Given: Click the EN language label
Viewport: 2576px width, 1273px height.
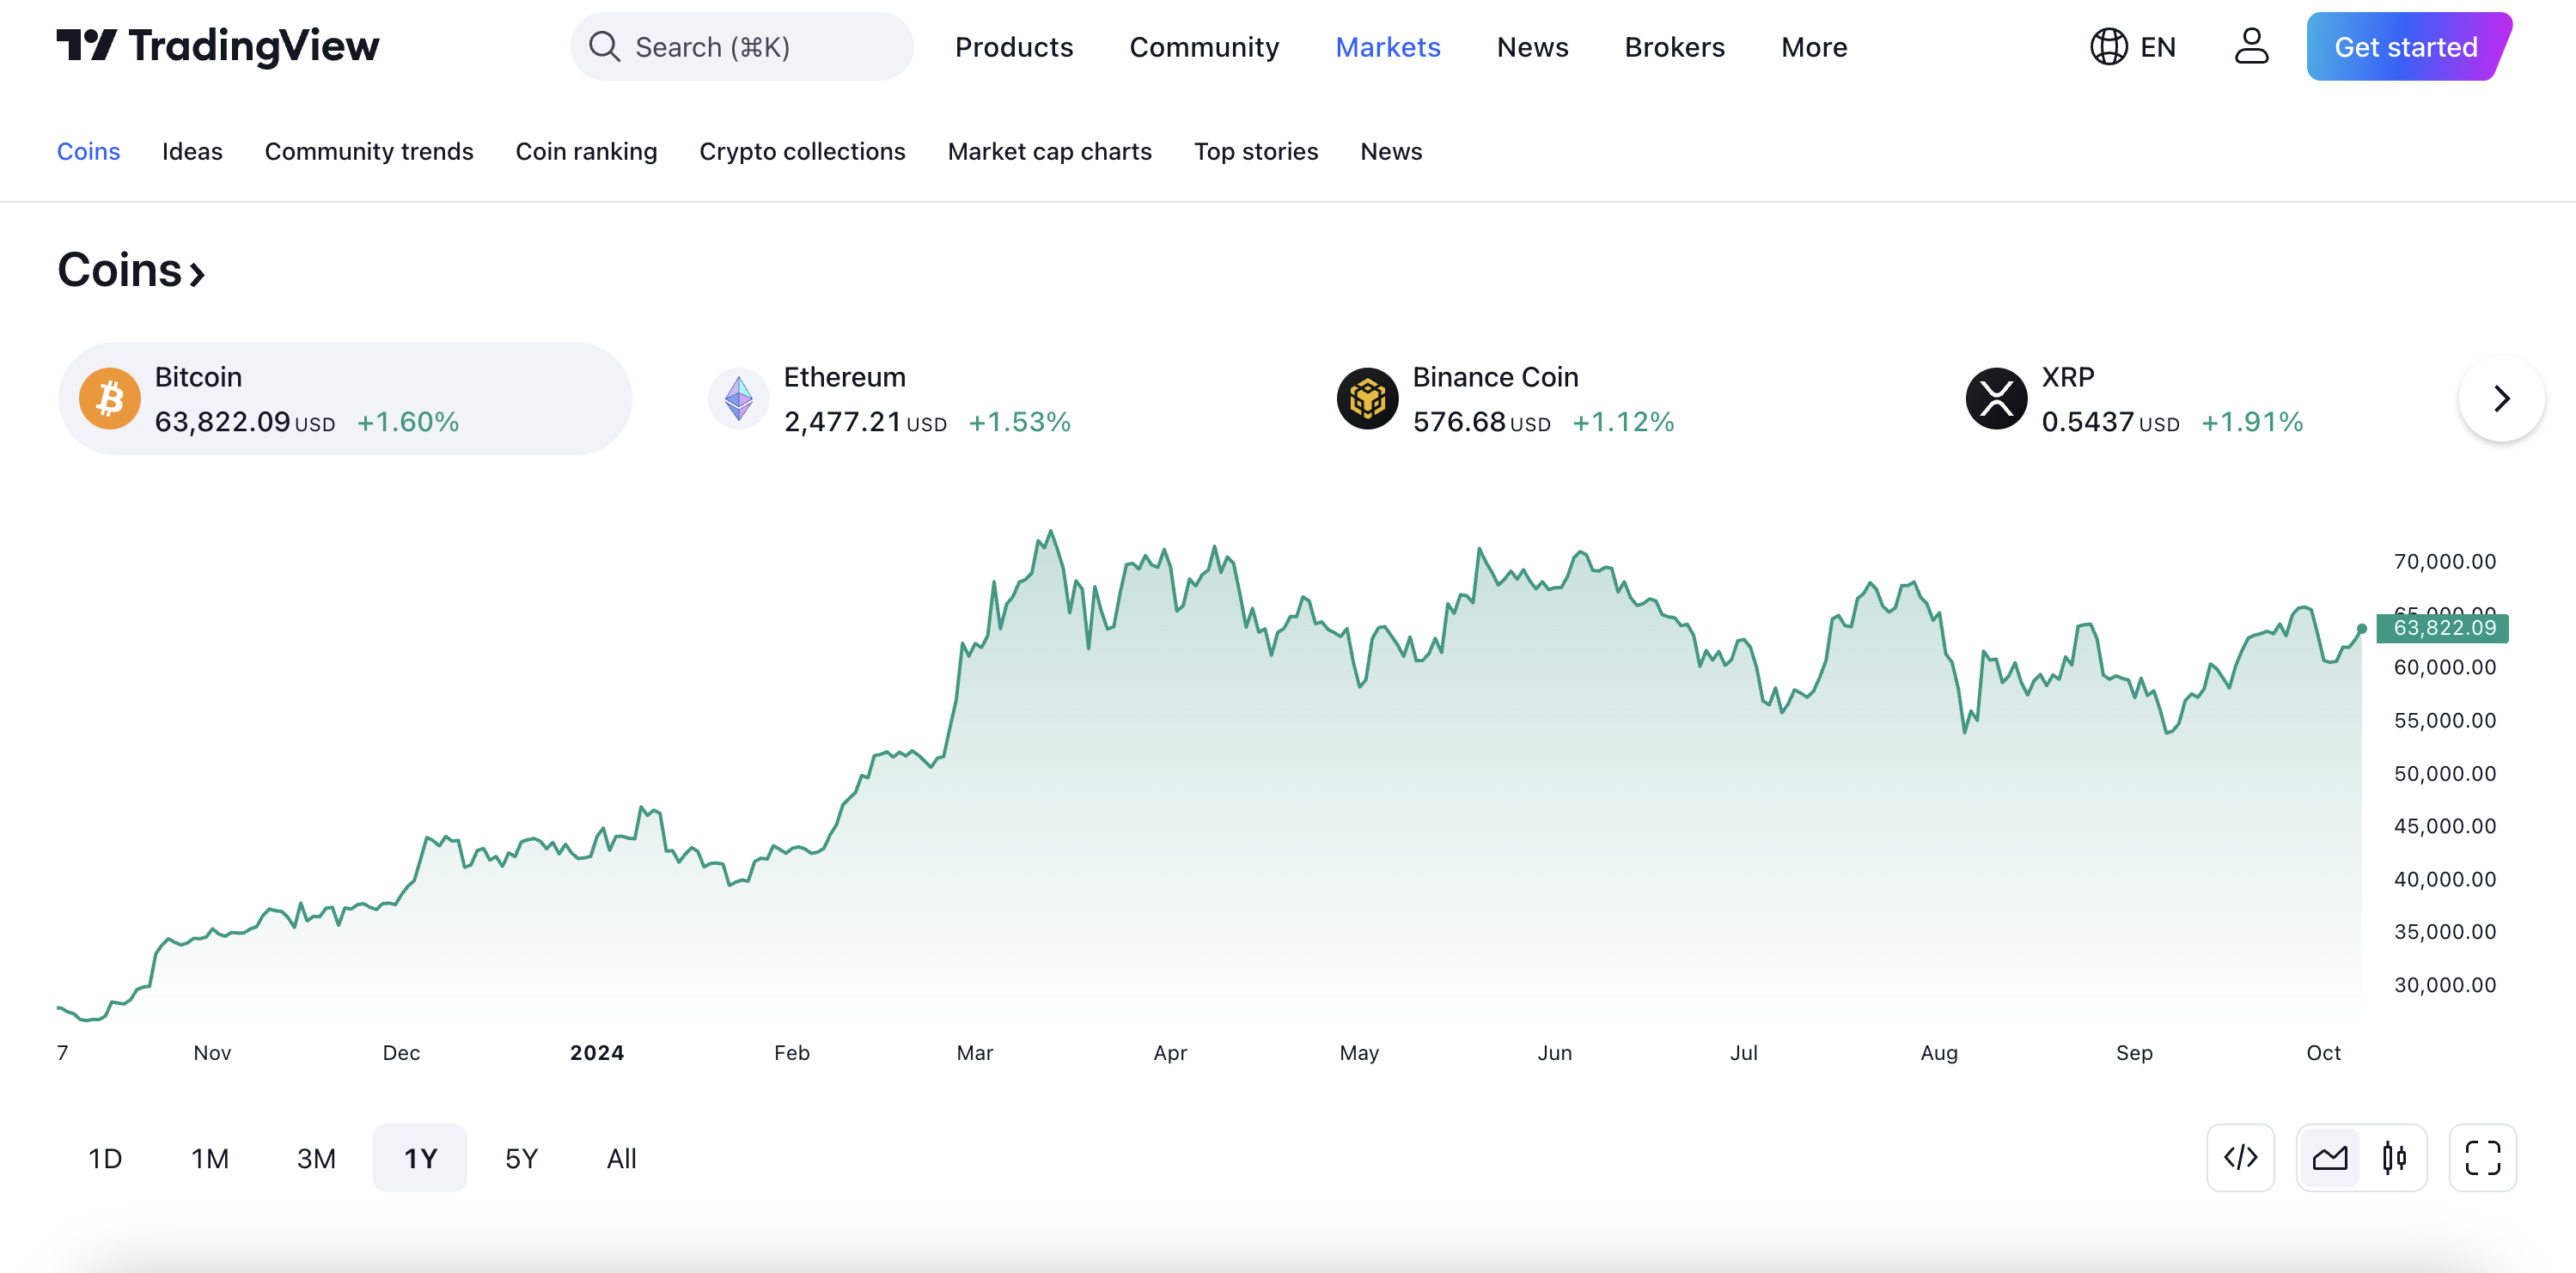Looking at the screenshot, I should 2158,47.
